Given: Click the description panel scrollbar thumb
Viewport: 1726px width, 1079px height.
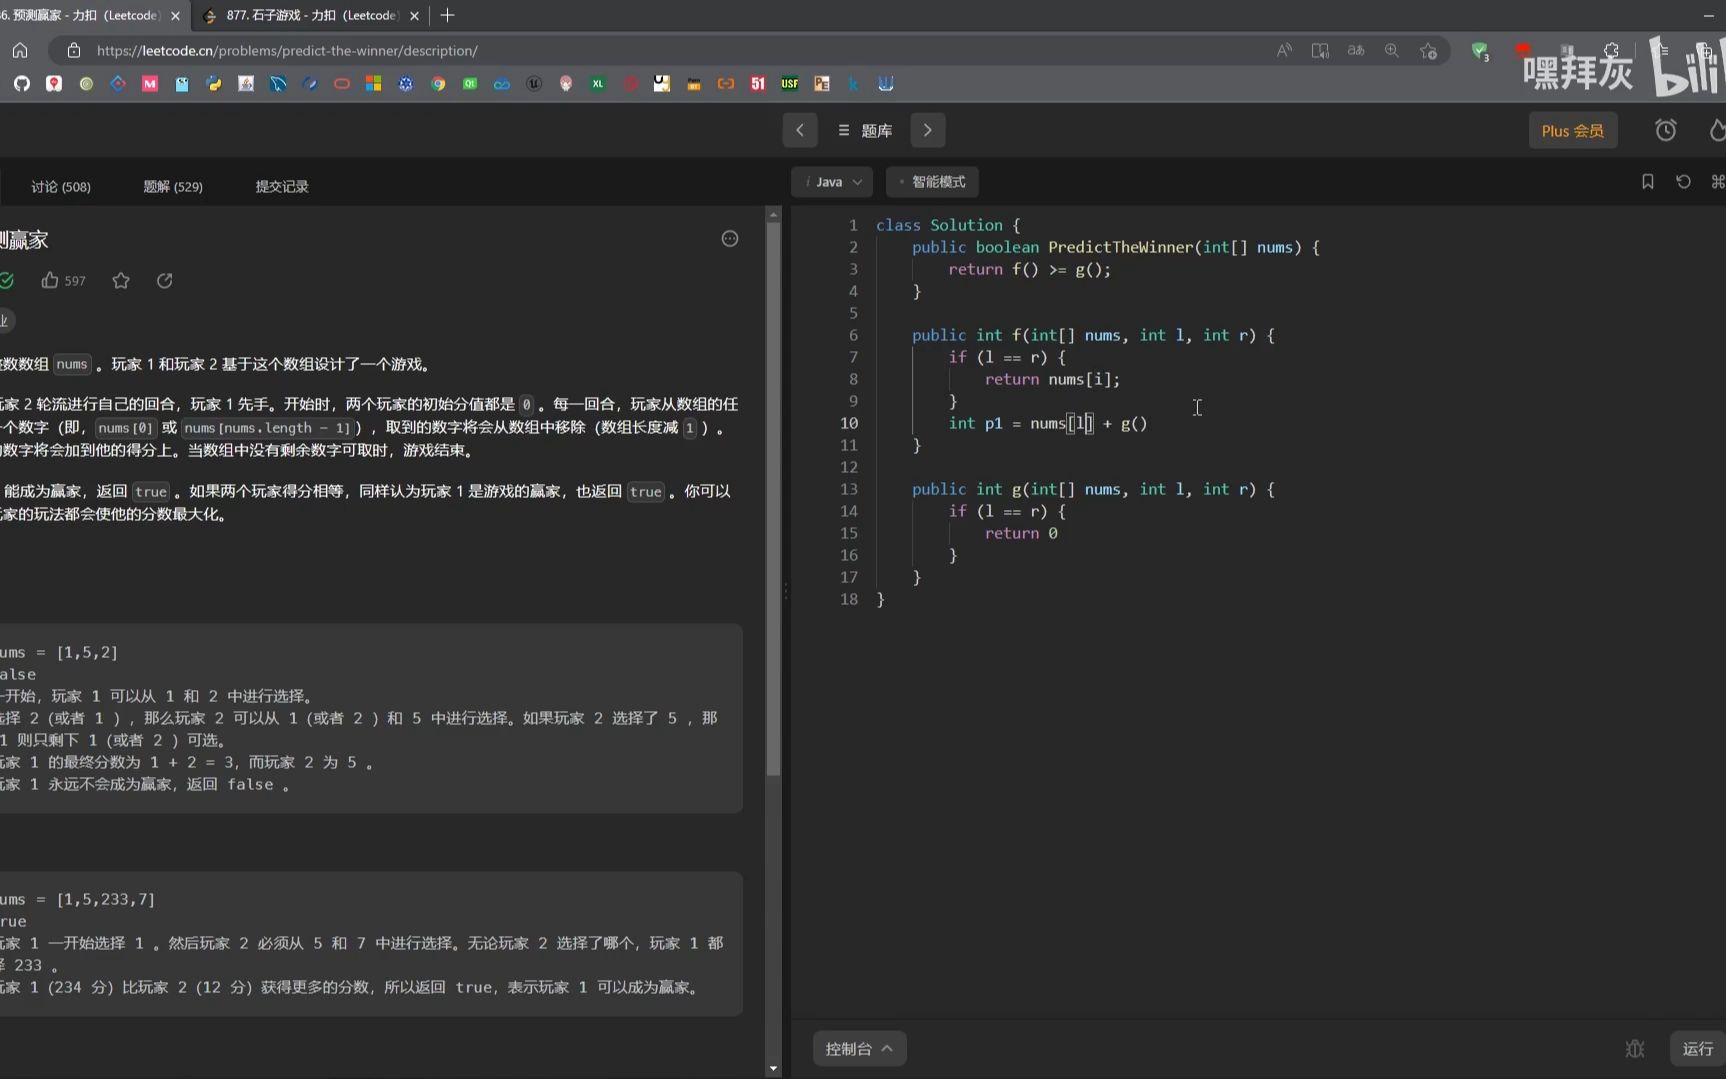Looking at the screenshot, I should pos(773,498).
